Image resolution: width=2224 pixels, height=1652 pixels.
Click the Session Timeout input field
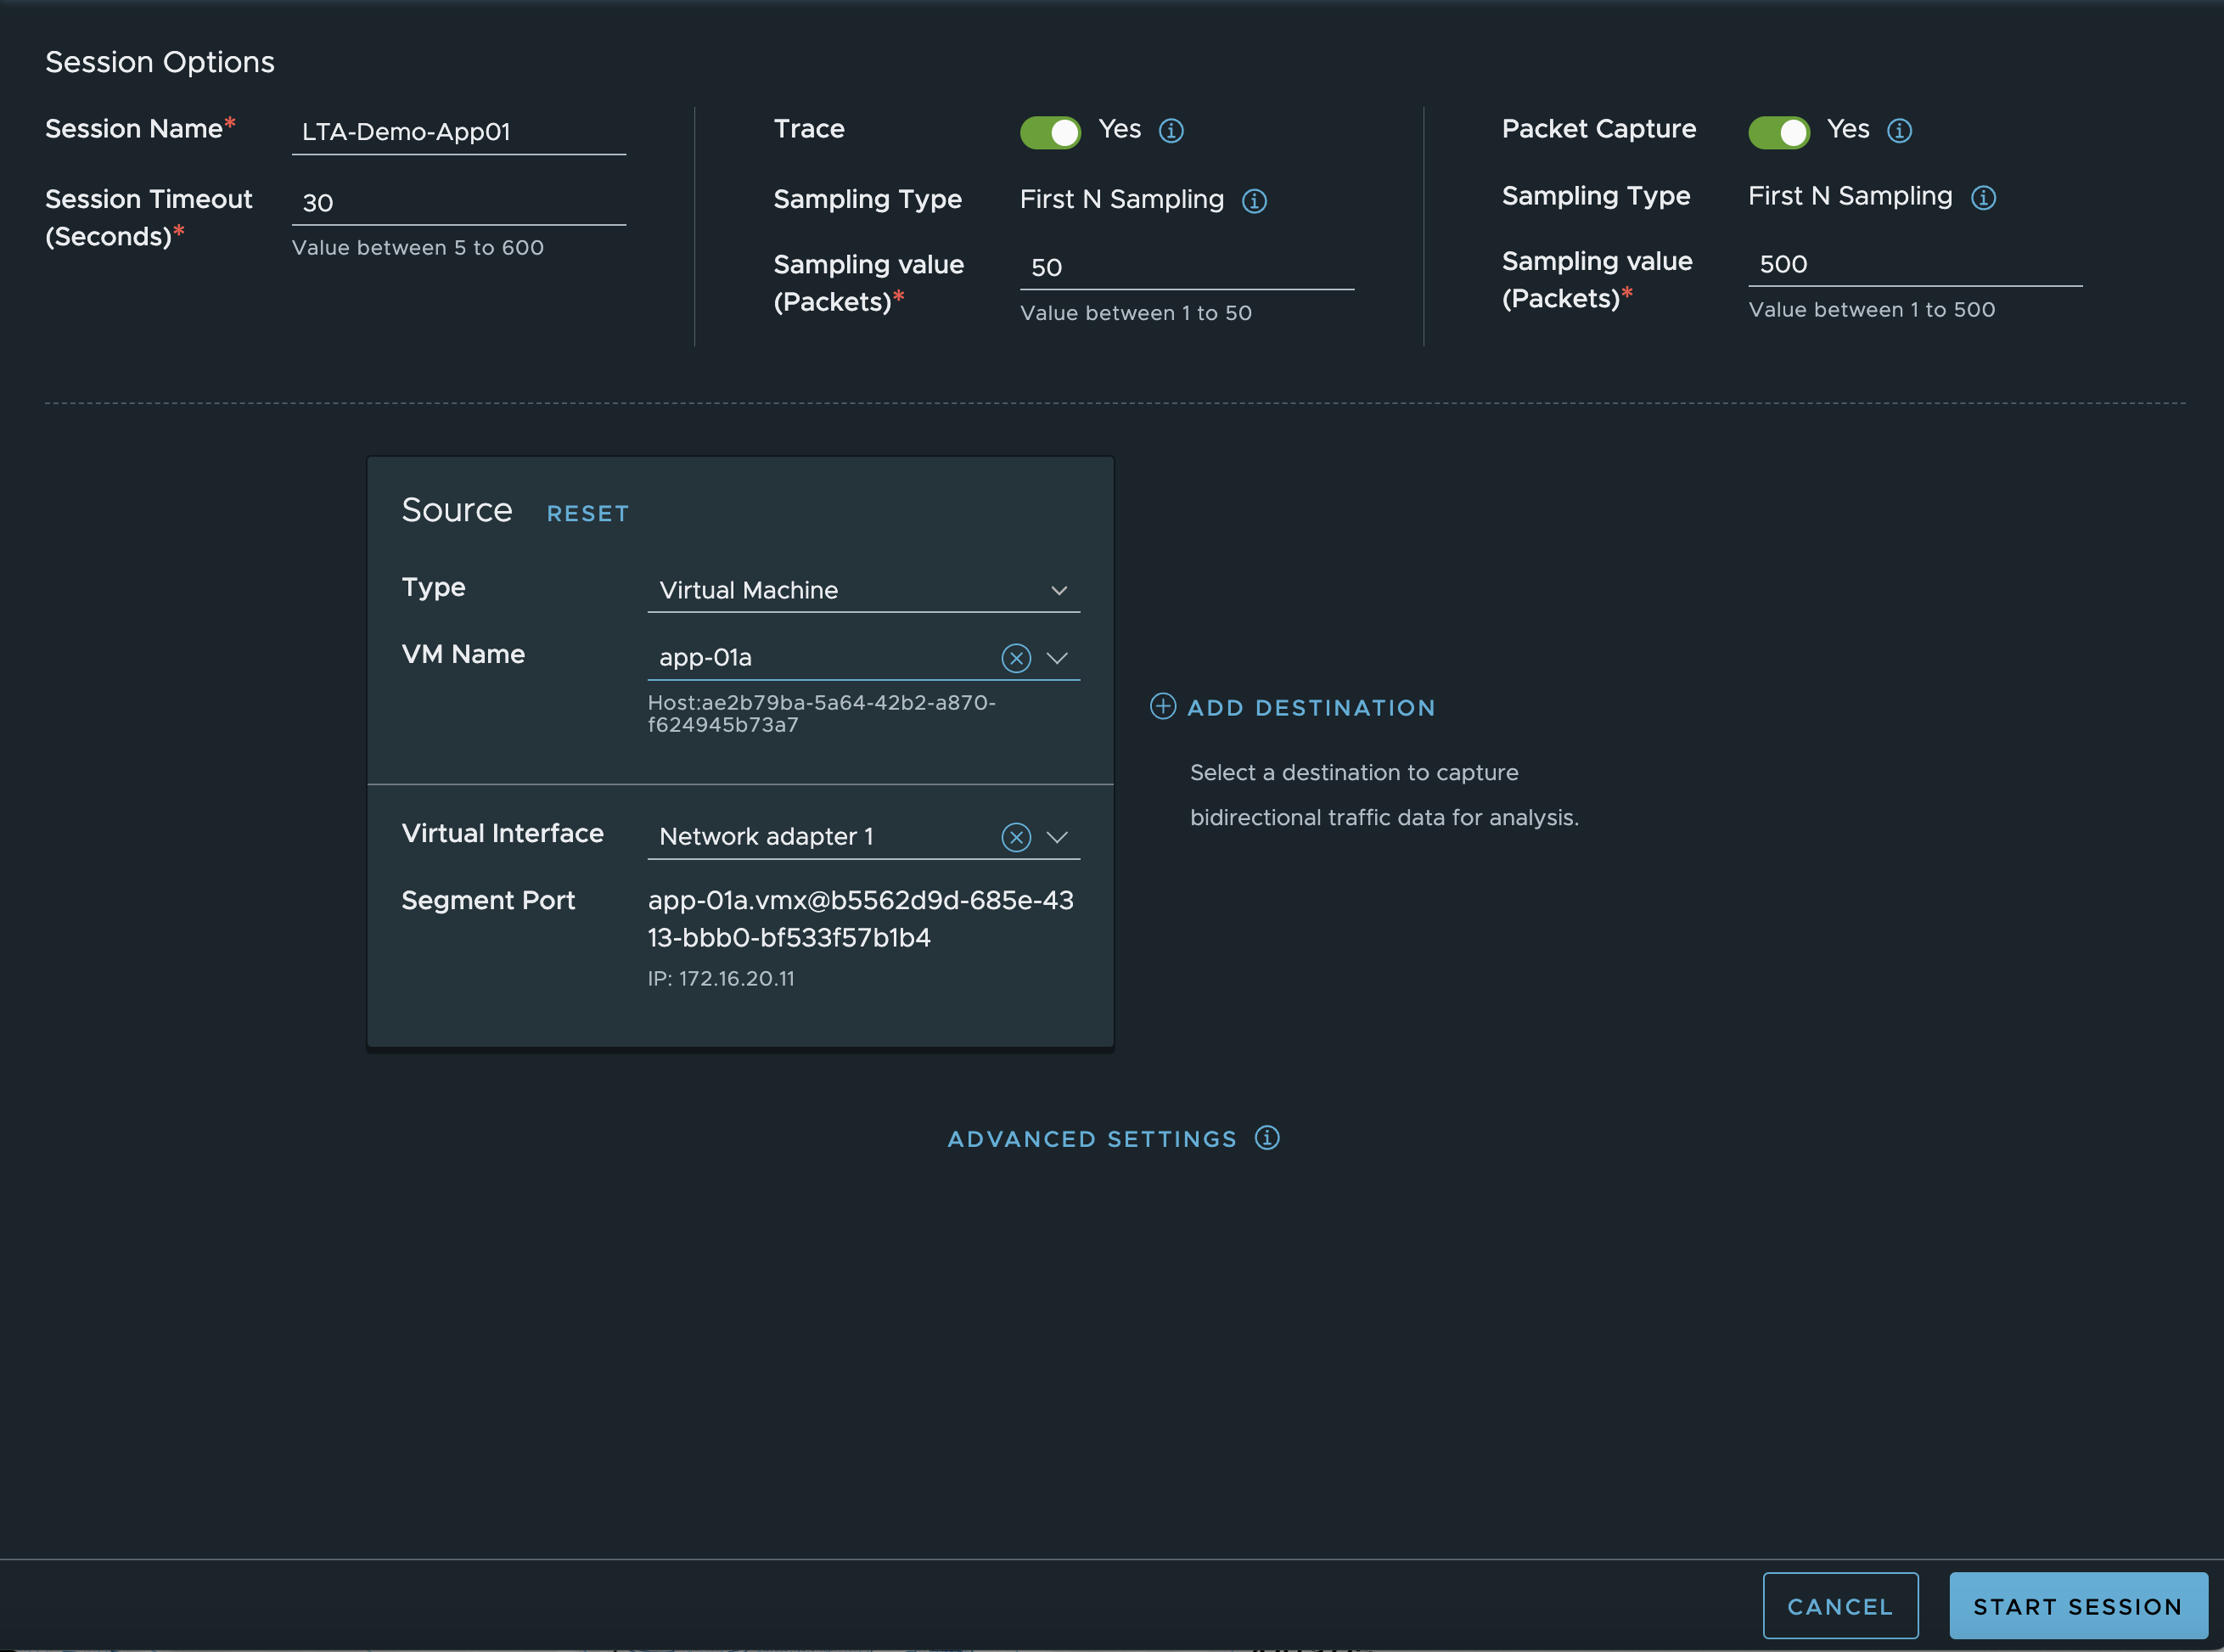(x=458, y=203)
